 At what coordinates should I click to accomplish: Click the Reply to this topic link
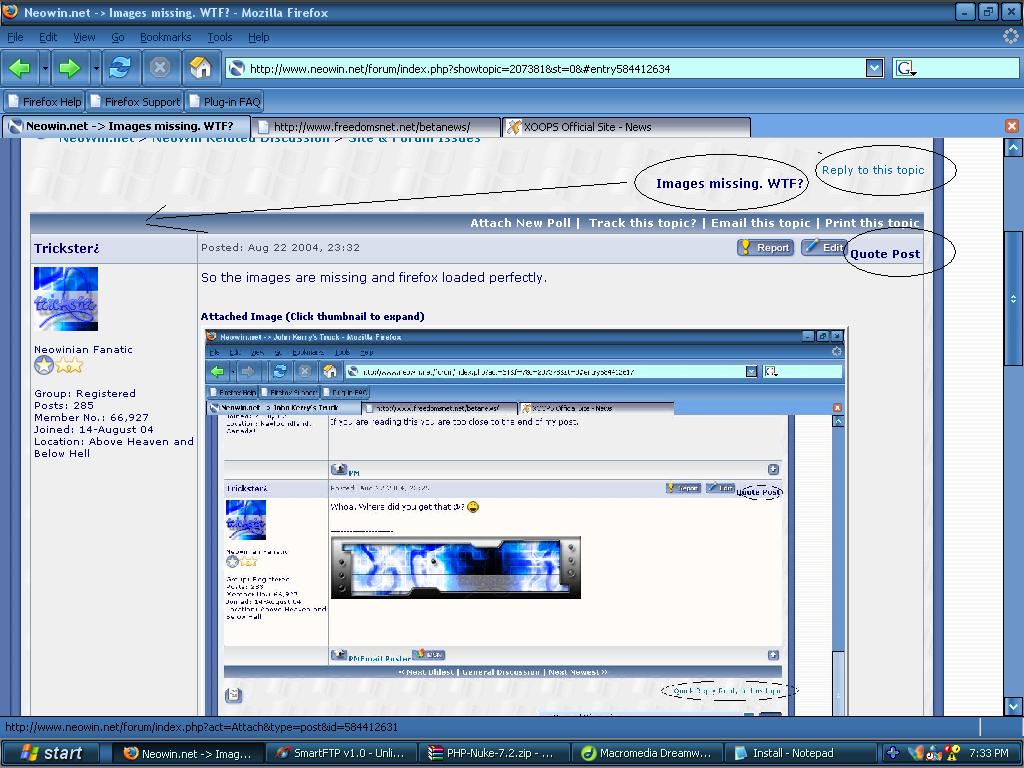click(872, 170)
